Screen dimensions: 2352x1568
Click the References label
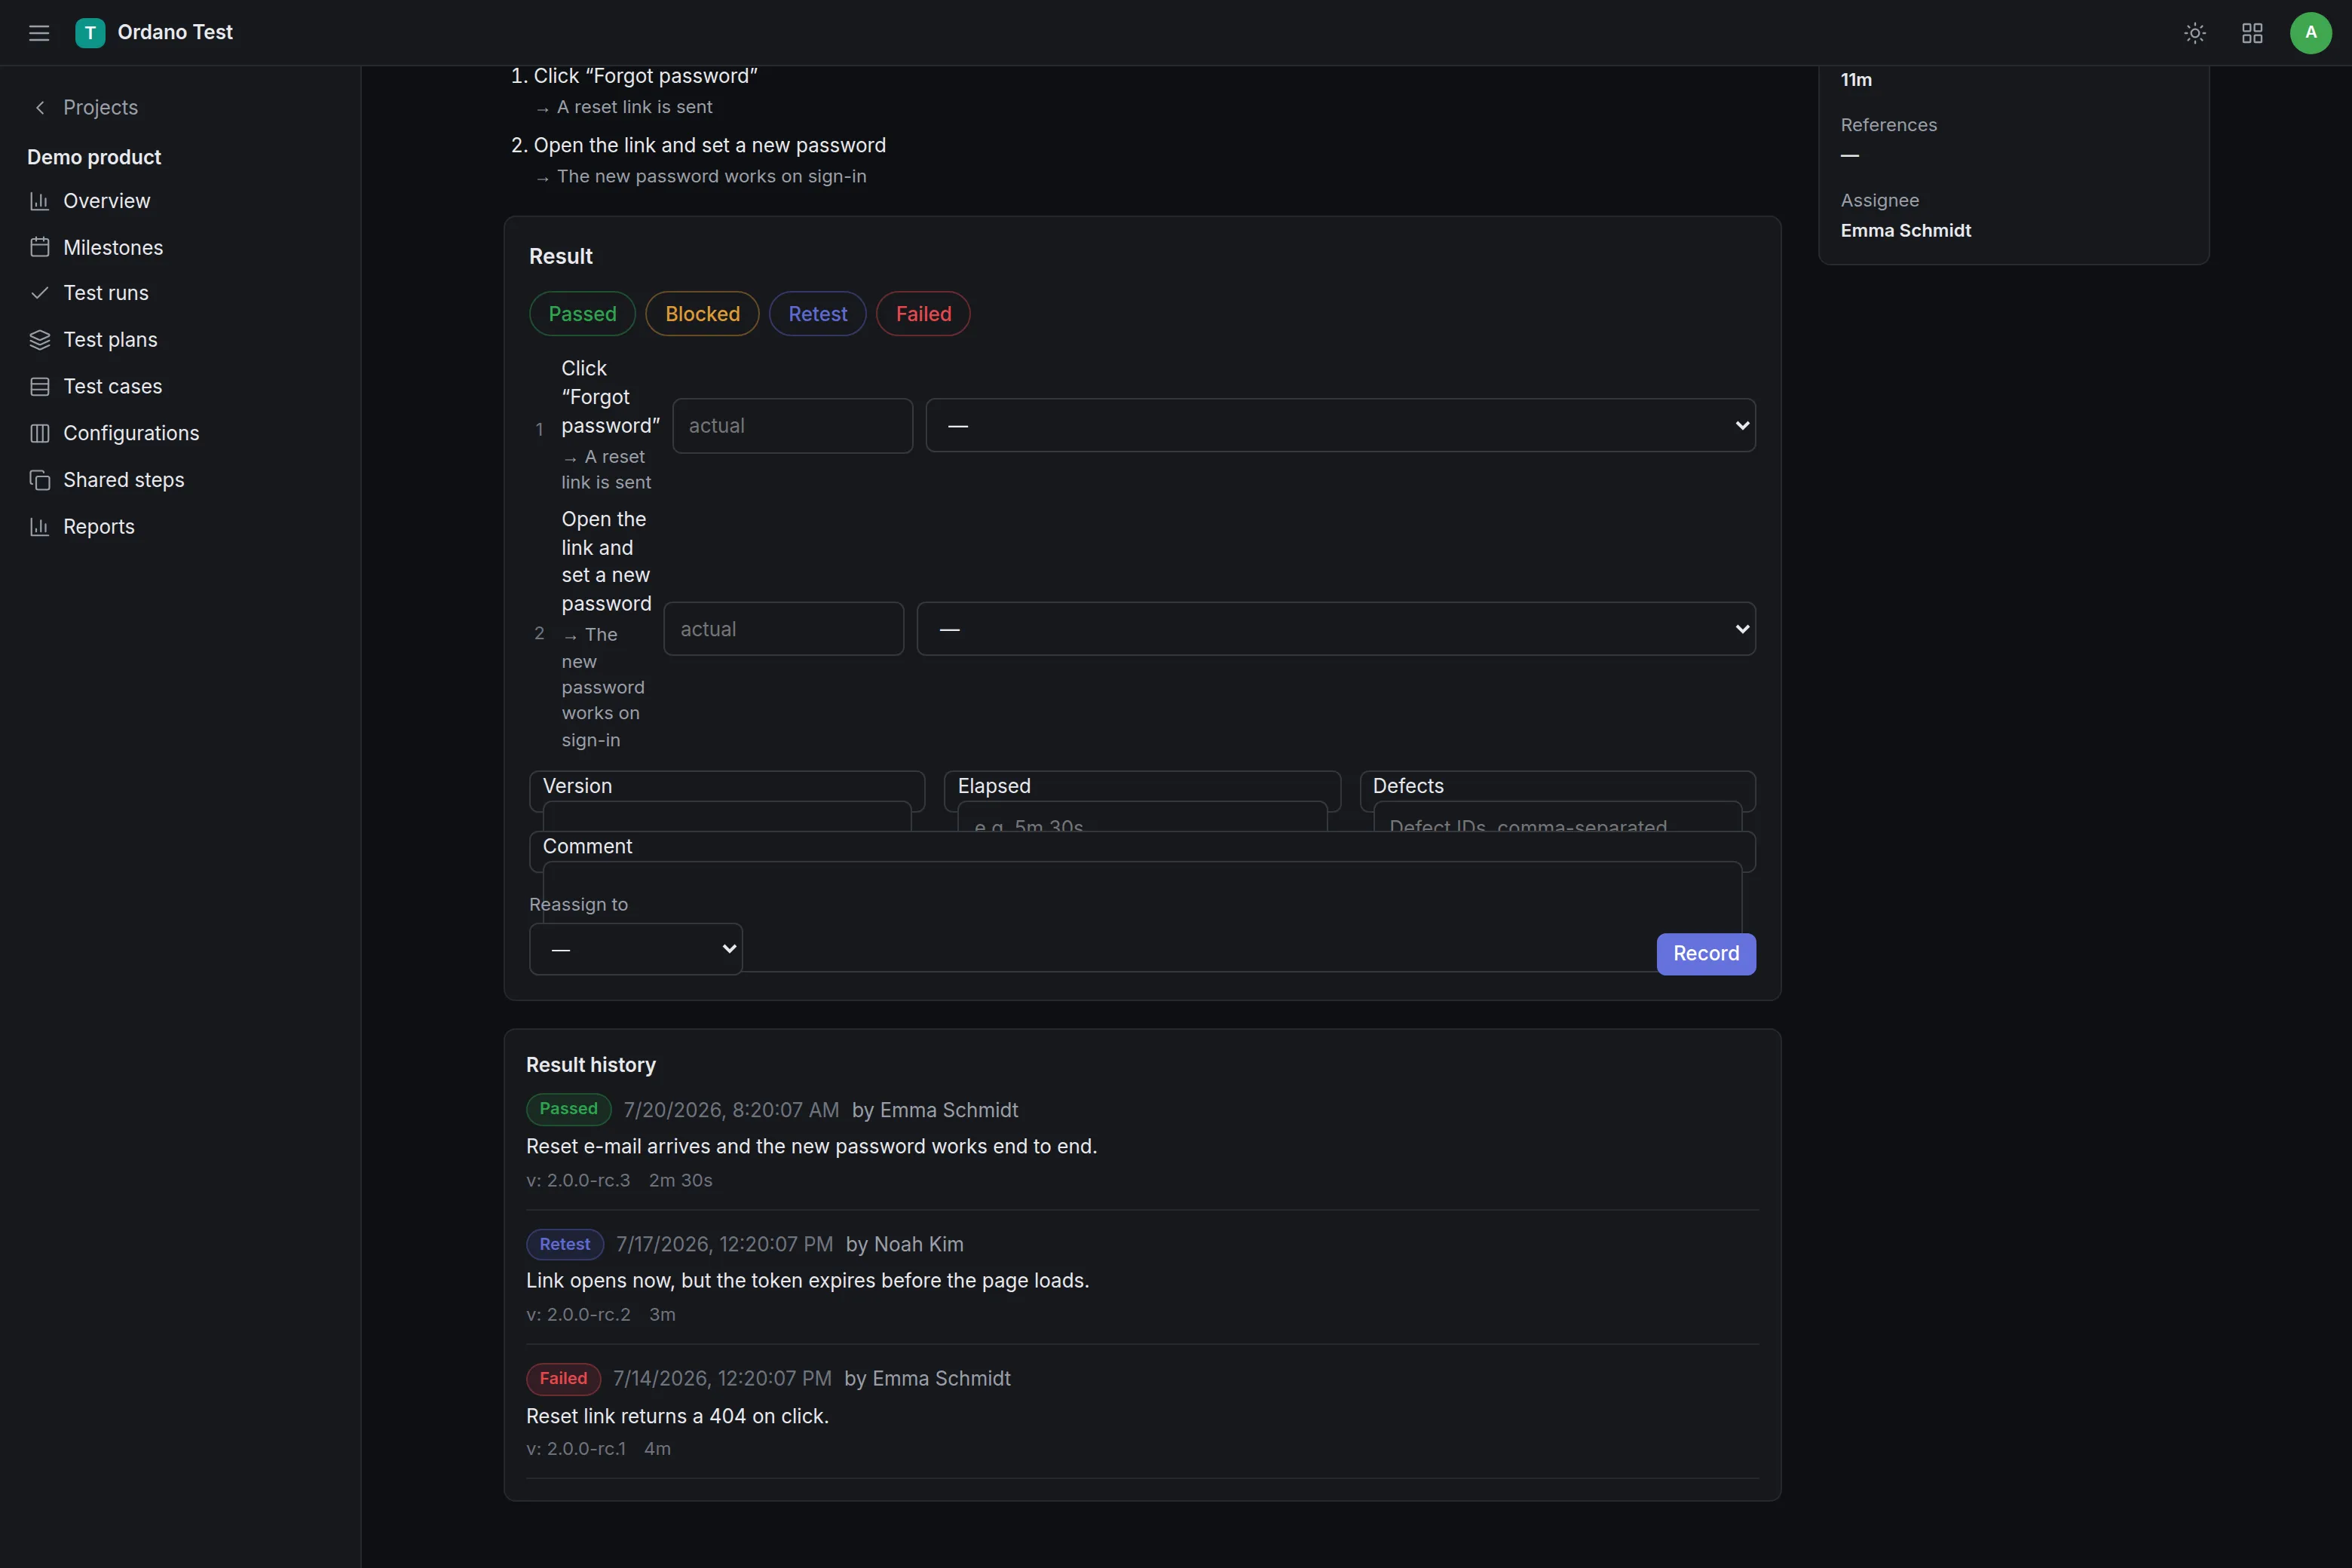[x=1889, y=125]
